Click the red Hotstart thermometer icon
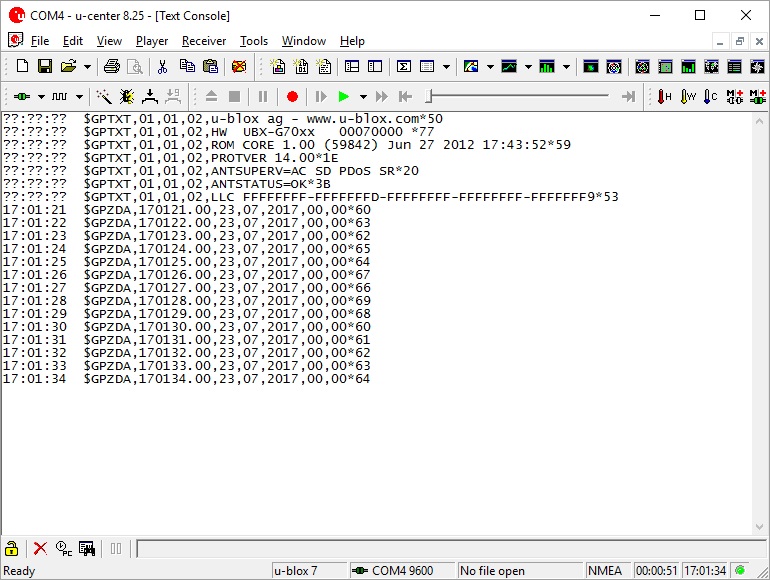This screenshot has width=770, height=580. click(665, 96)
